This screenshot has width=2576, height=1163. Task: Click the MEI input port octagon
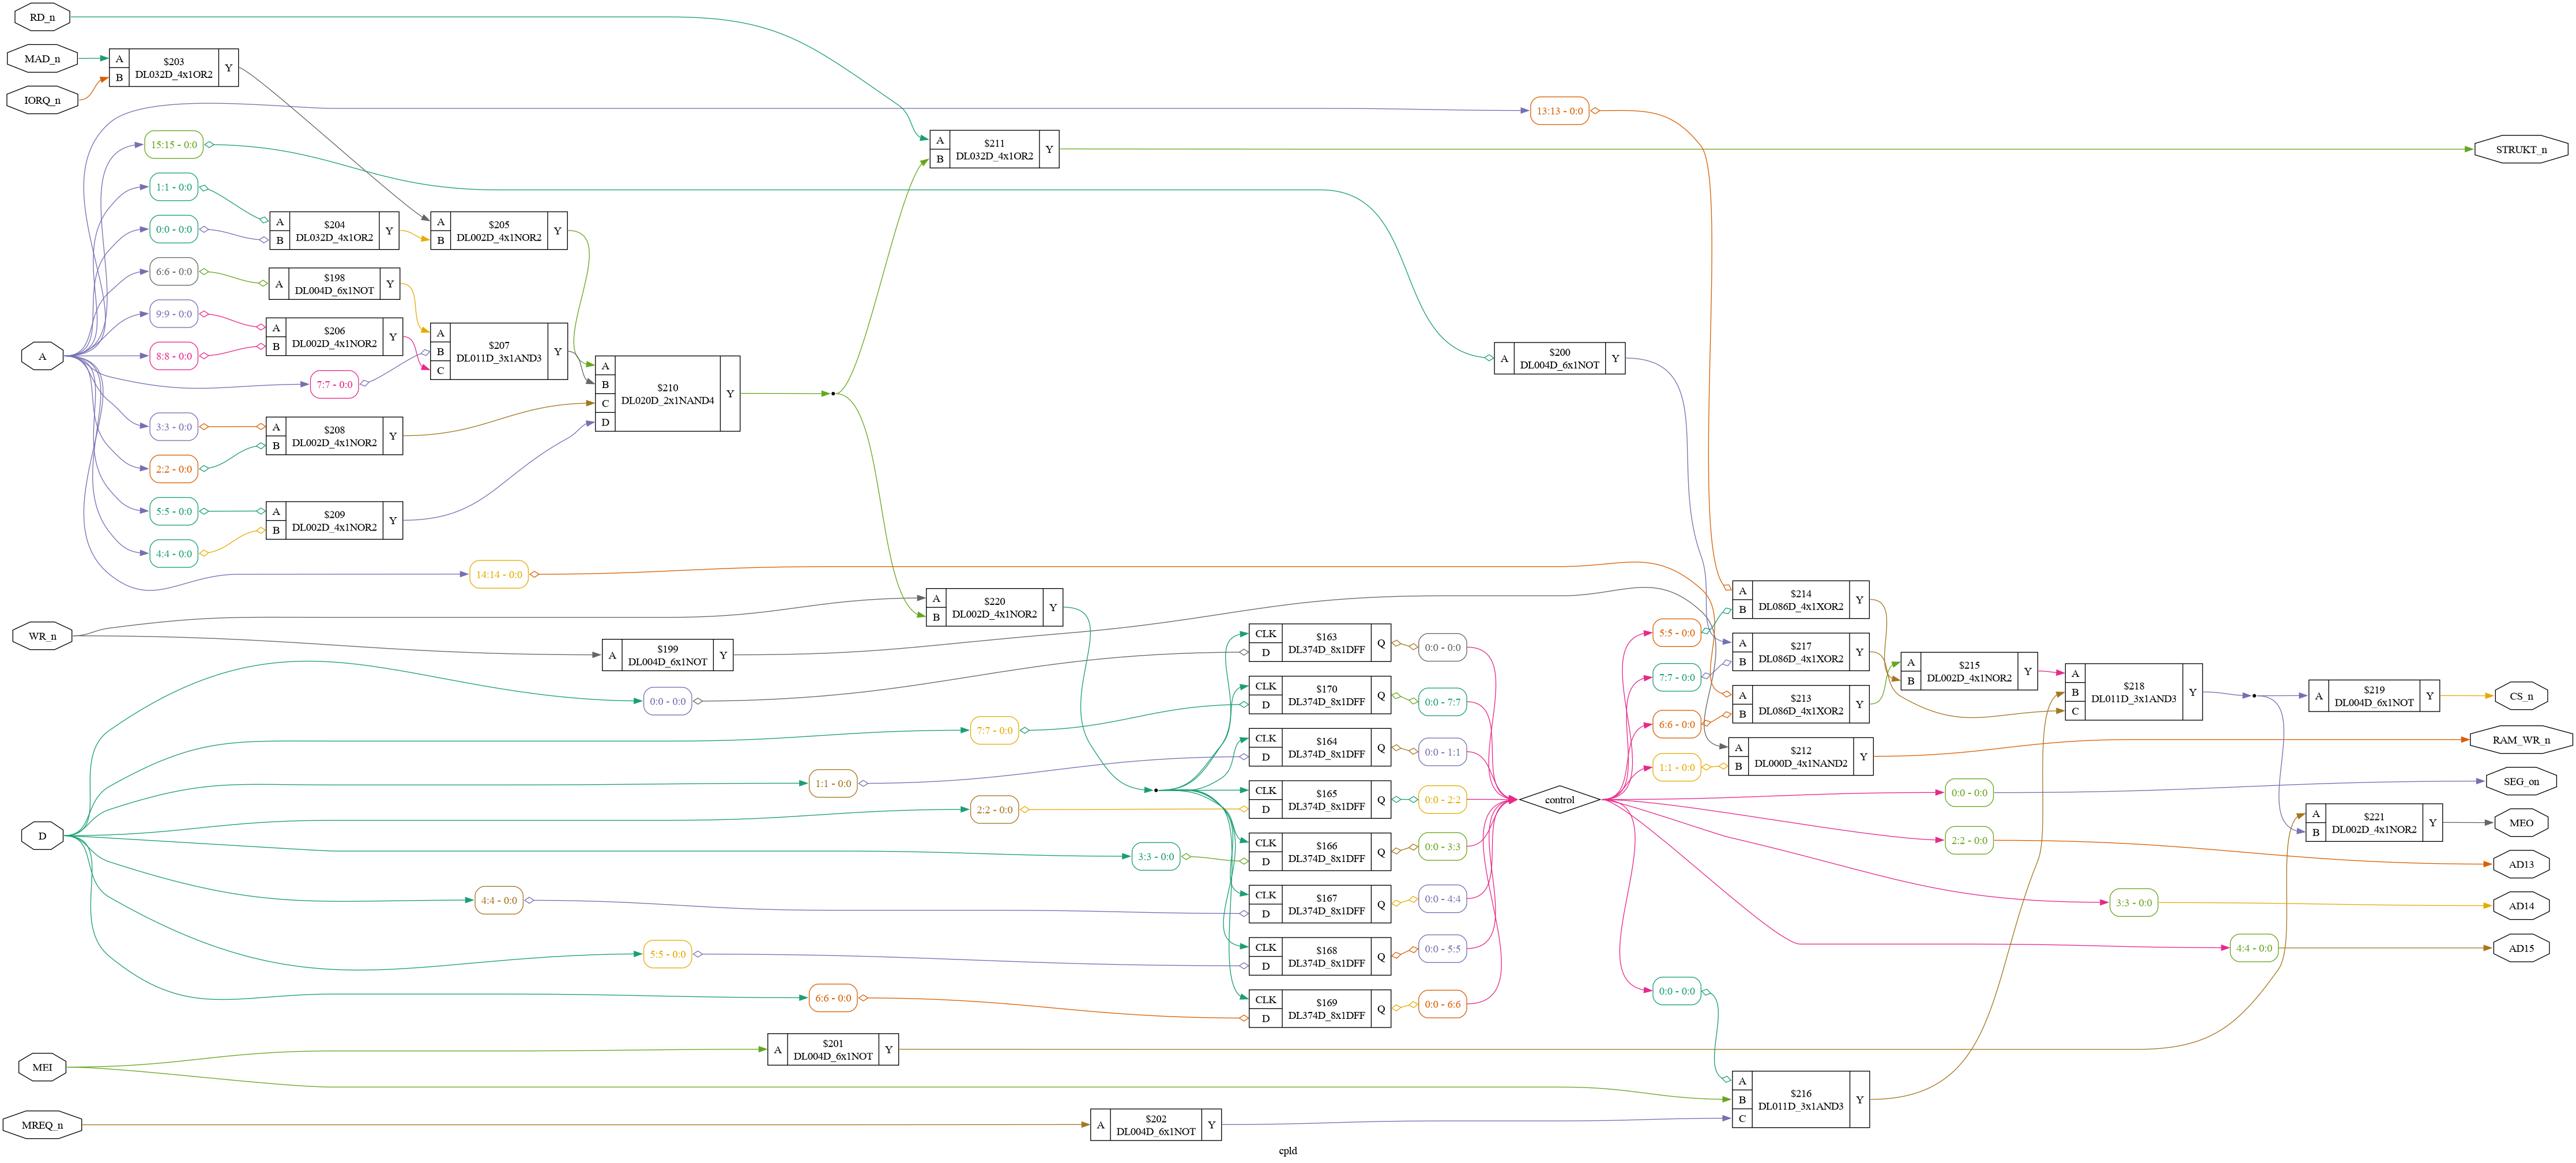(x=42, y=1067)
